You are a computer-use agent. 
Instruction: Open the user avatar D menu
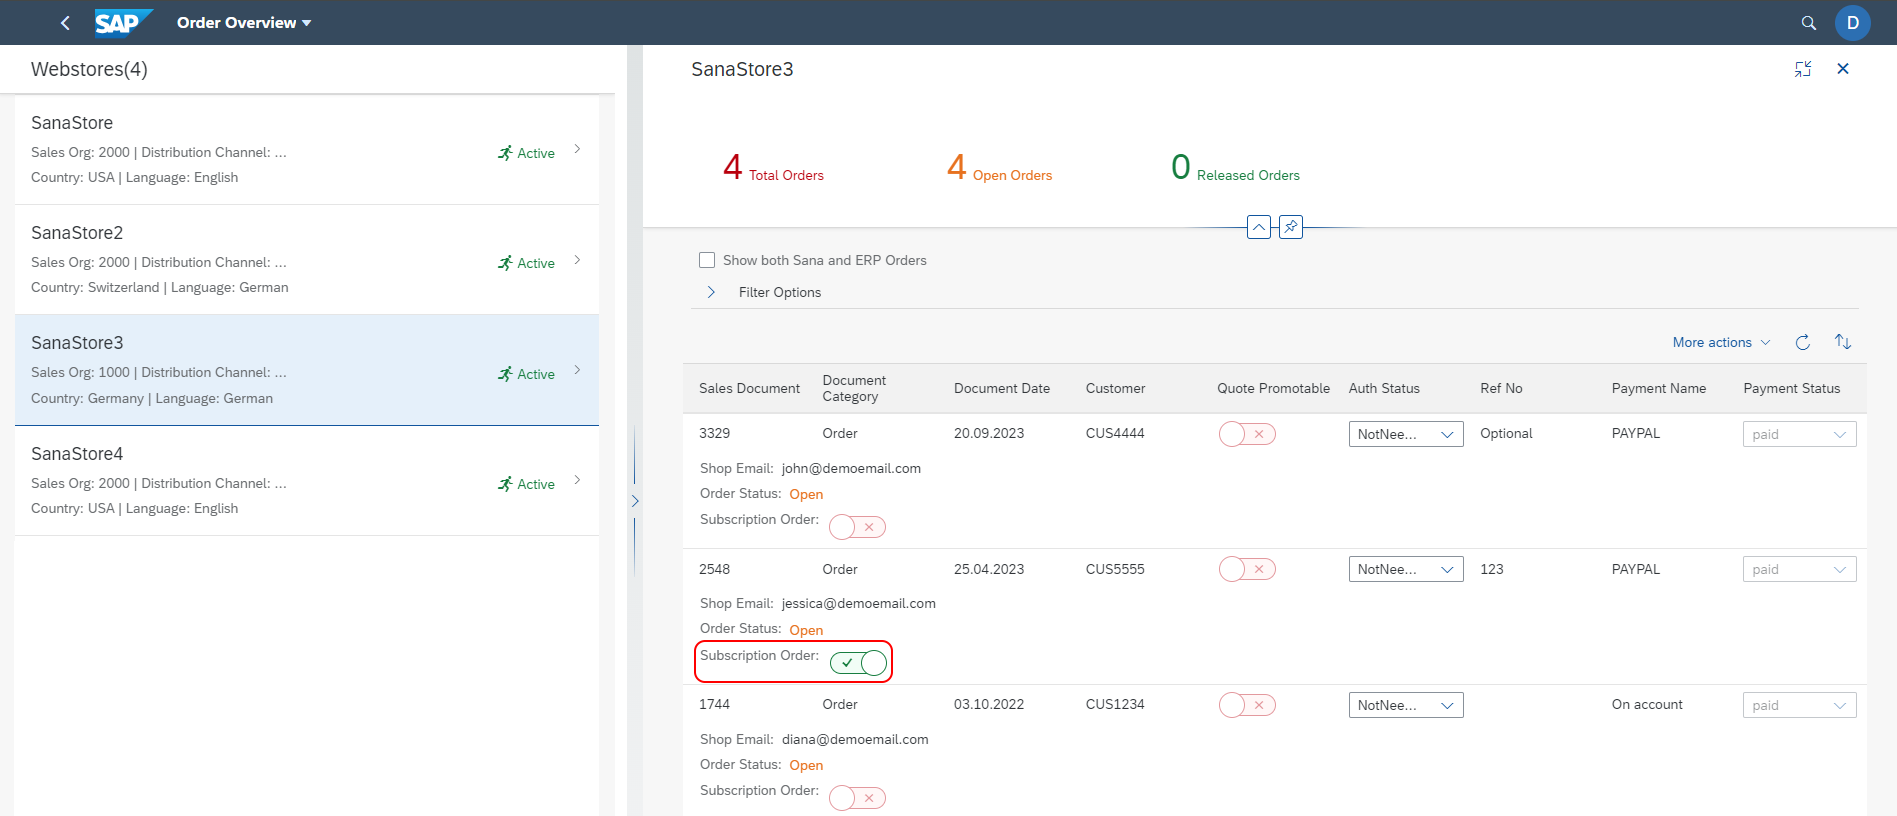(x=1852, y=22)
